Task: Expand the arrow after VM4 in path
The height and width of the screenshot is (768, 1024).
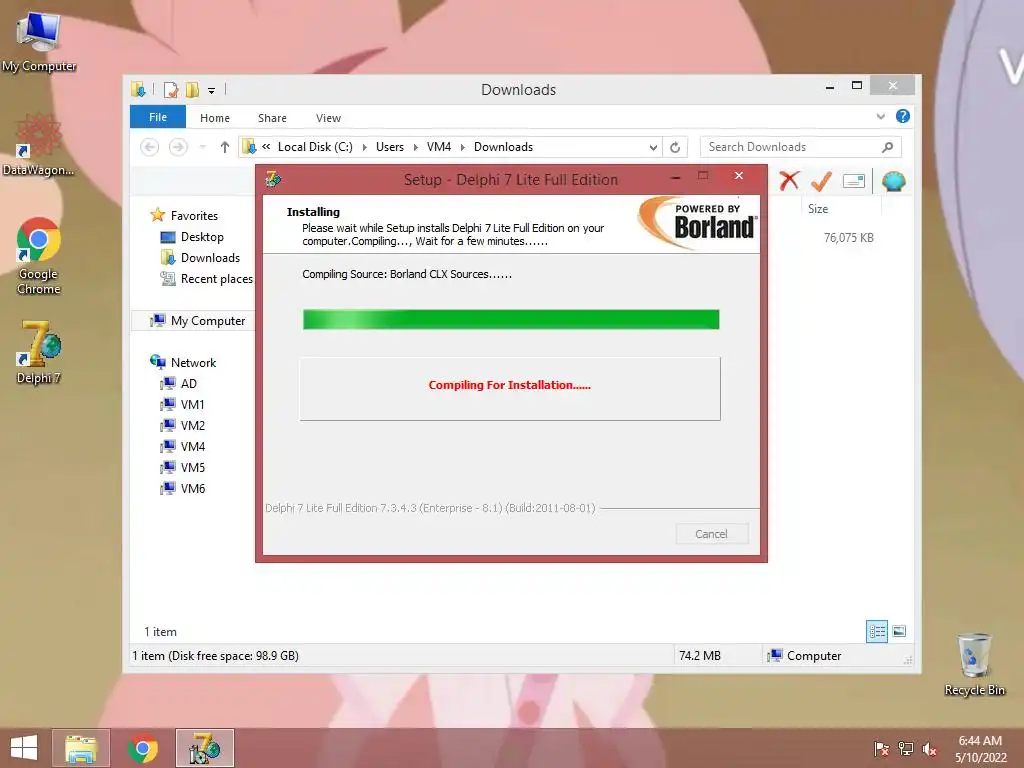Action: click(462, 148)
